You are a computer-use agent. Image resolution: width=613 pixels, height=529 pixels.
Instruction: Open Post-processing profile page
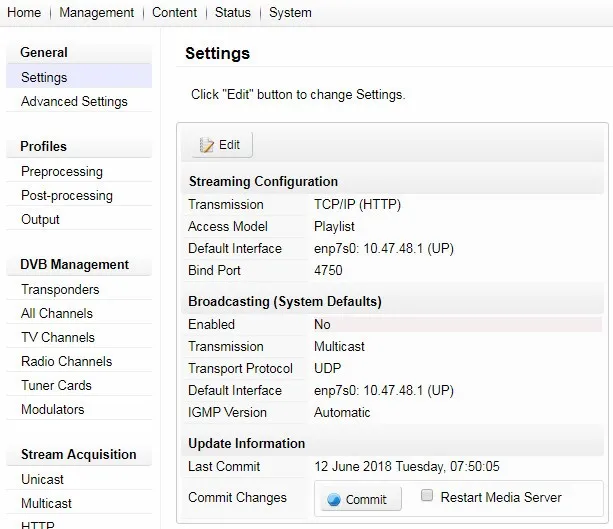click(67, 195)
